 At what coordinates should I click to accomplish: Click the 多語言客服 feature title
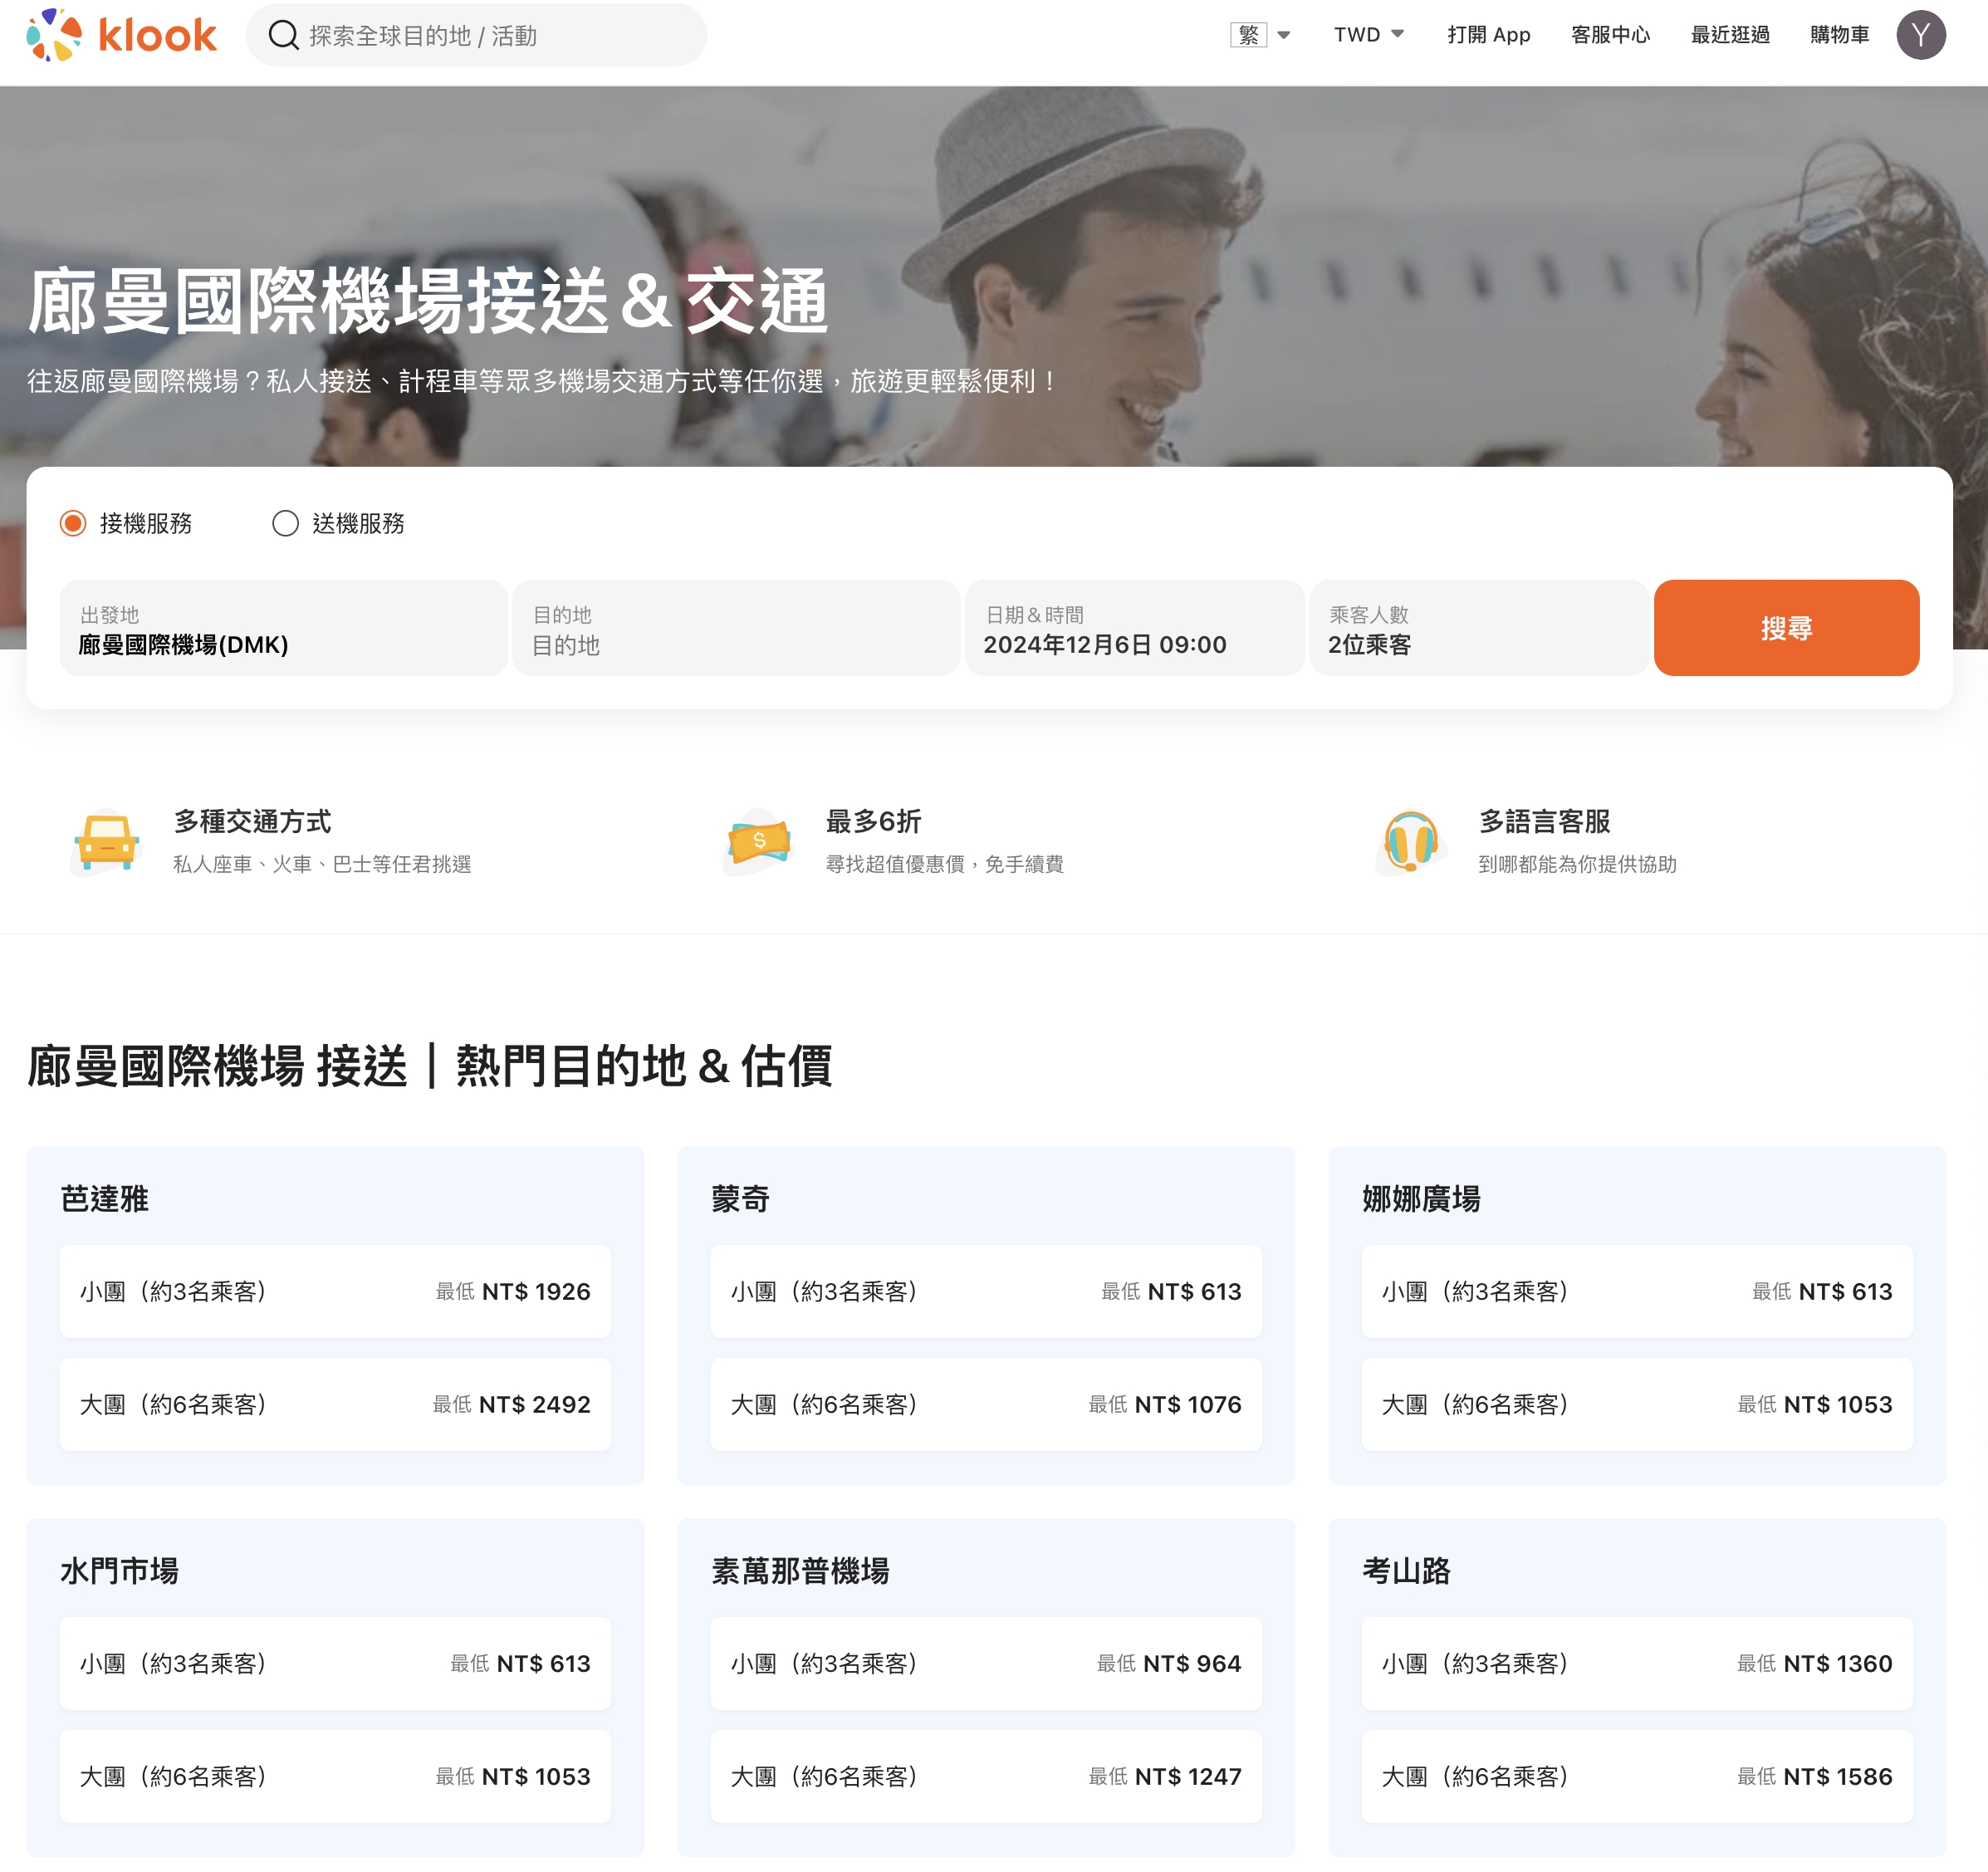pyautogui.click(x=1544, y=821)
